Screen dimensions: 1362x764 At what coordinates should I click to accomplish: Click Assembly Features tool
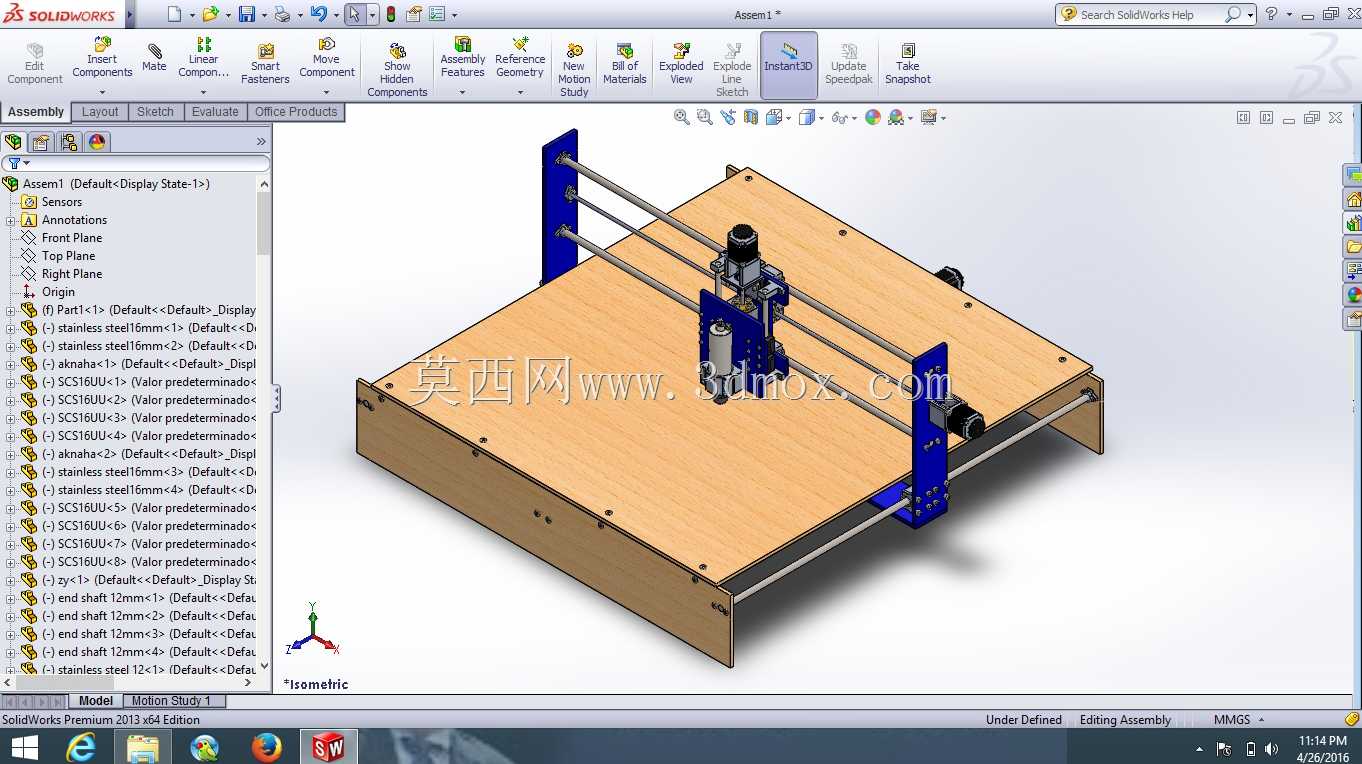462,58
